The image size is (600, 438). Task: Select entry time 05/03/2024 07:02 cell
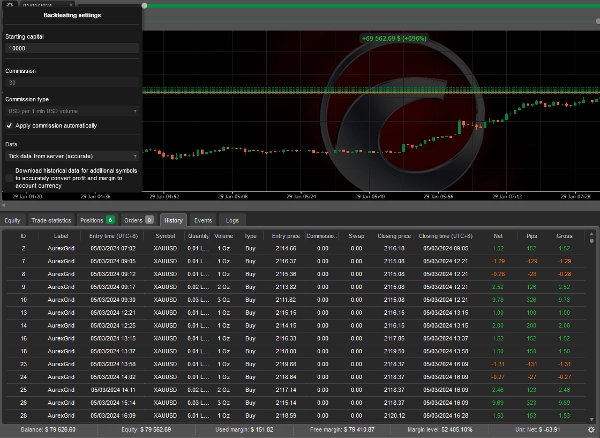pos(113,248)
